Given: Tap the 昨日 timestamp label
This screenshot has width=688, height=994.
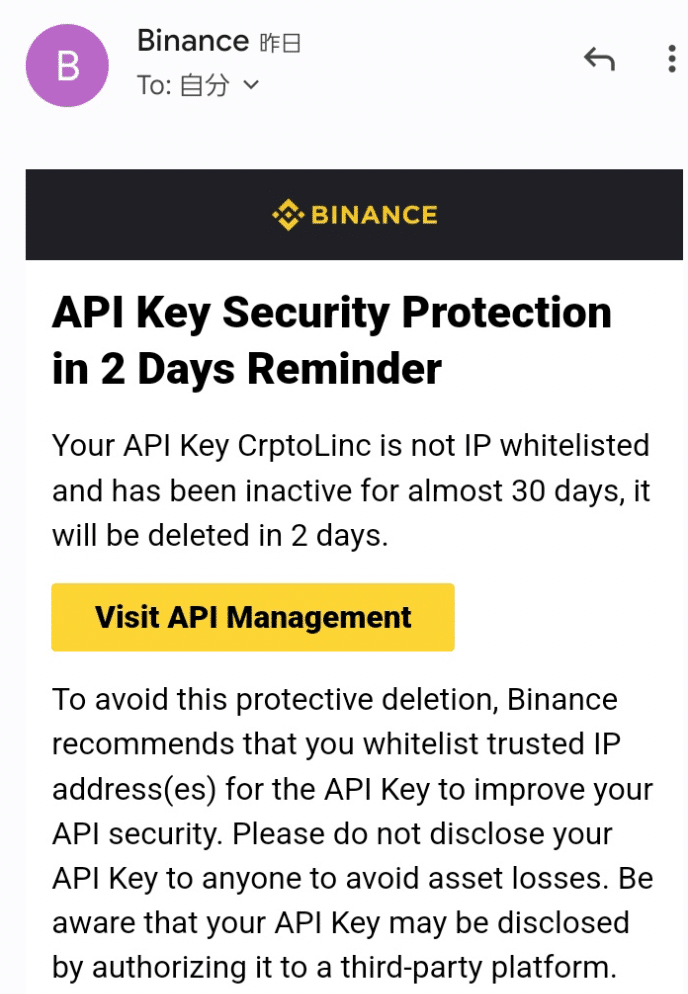Looking at the screenshot, I should [280, 43].
